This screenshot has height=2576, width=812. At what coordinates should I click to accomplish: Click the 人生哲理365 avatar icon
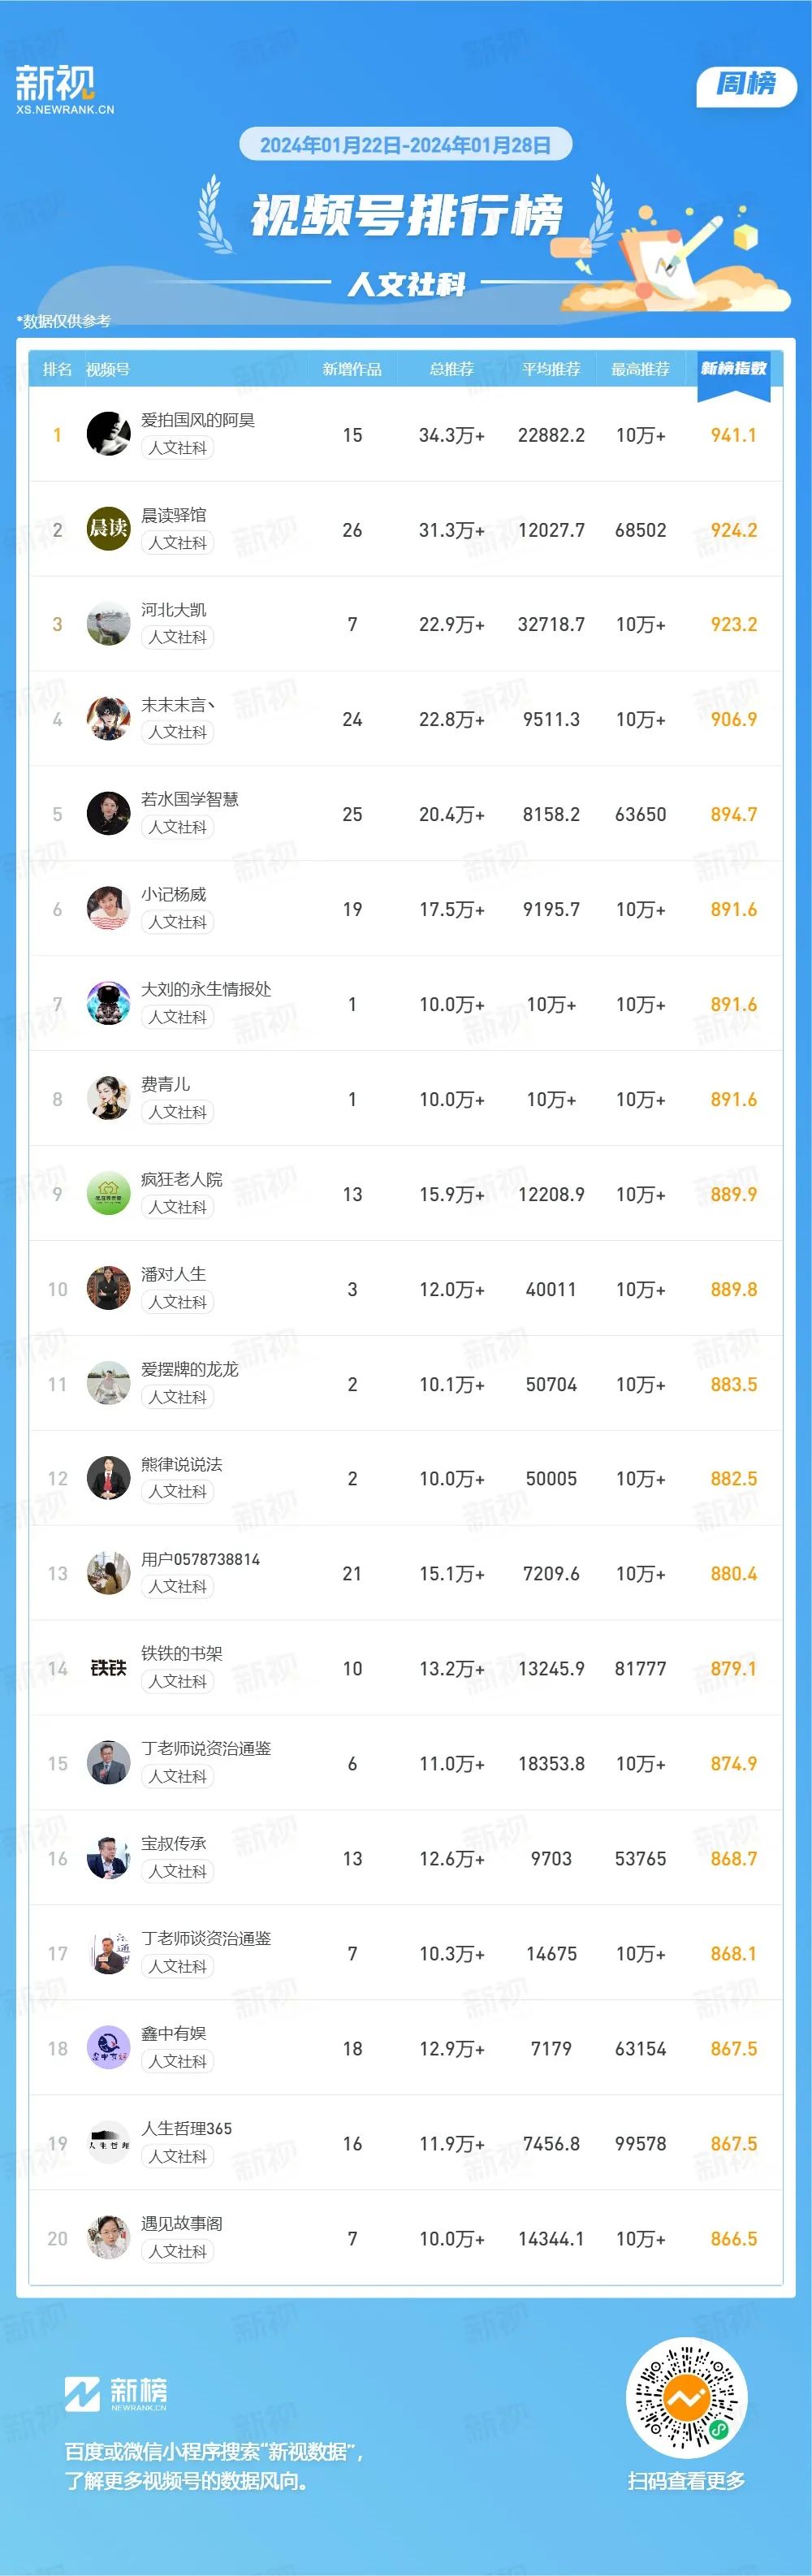pyautogui.click(x=108, y=2143)
